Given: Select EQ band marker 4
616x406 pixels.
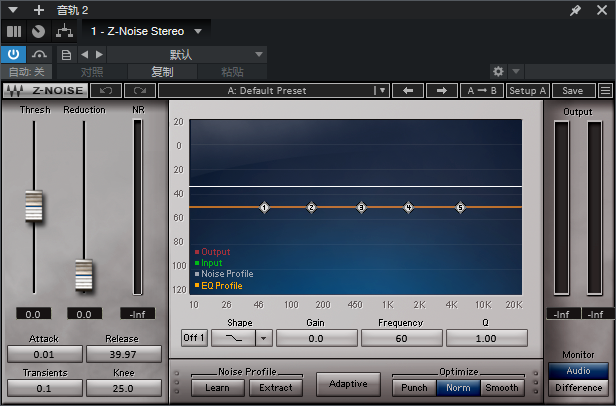Looking at the screenshot, I should [409, 207].
